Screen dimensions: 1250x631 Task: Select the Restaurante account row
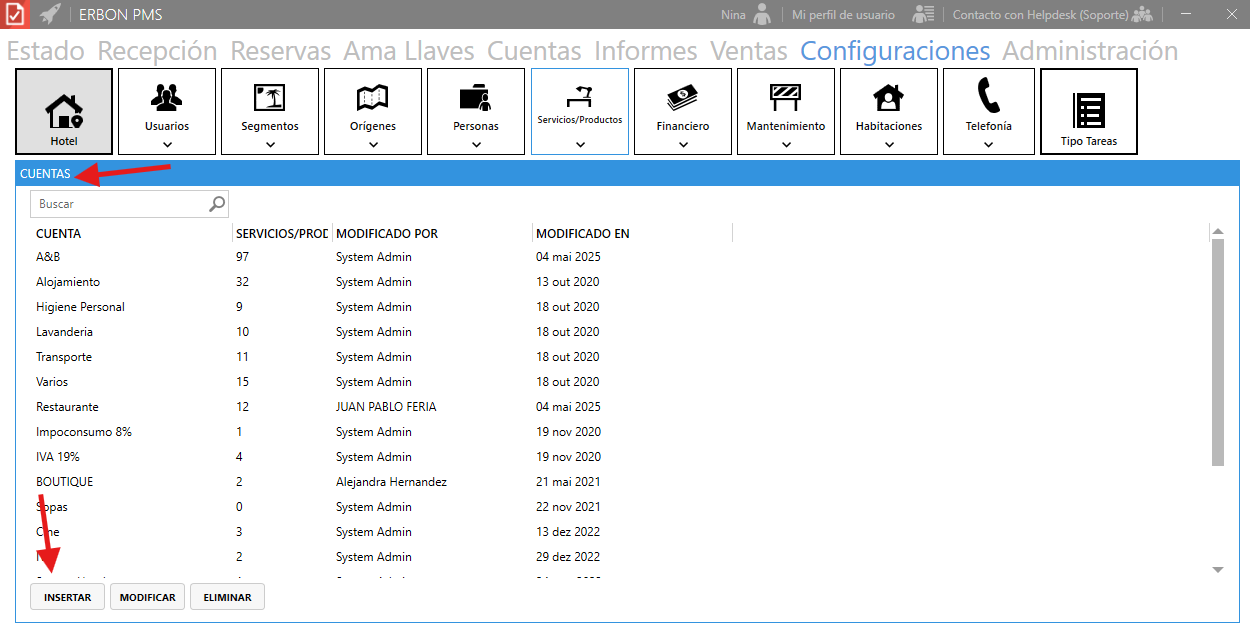pos(67,407)
